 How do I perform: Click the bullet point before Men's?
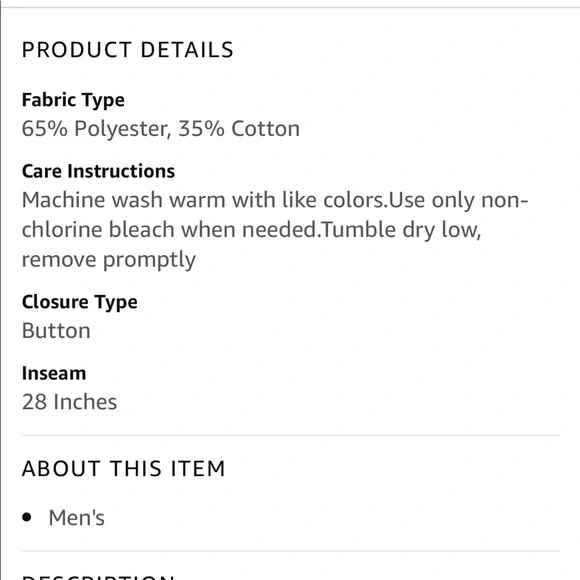pos(27,517)
